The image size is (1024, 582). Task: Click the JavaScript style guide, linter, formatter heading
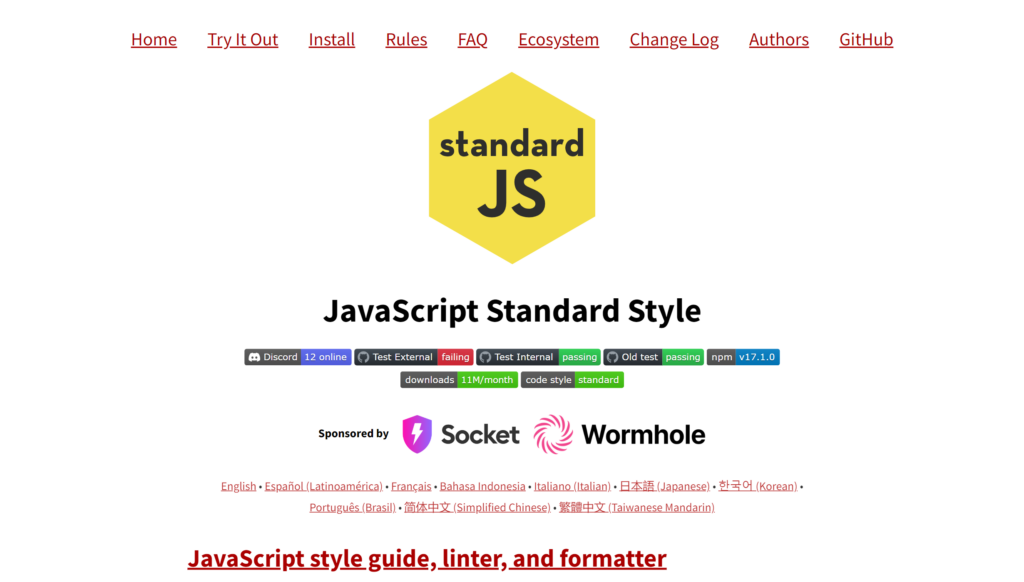427,559
